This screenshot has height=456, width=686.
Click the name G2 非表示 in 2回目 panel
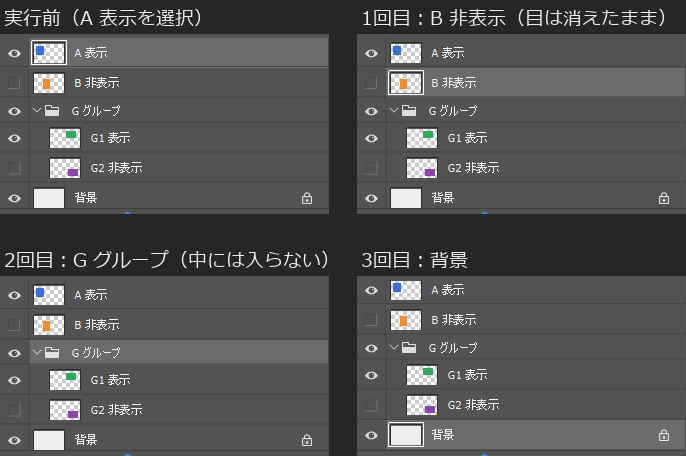116,410
